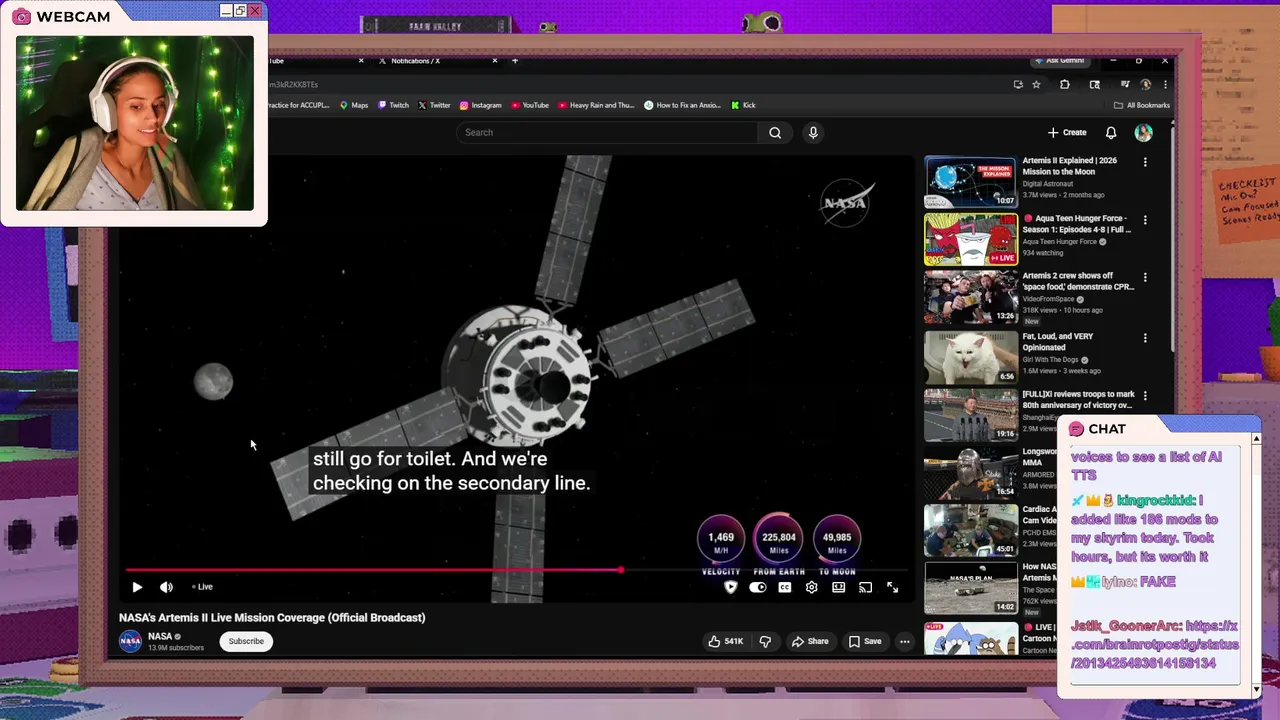
Task: Open the Instagram bookmark
Action: [481, 105]
